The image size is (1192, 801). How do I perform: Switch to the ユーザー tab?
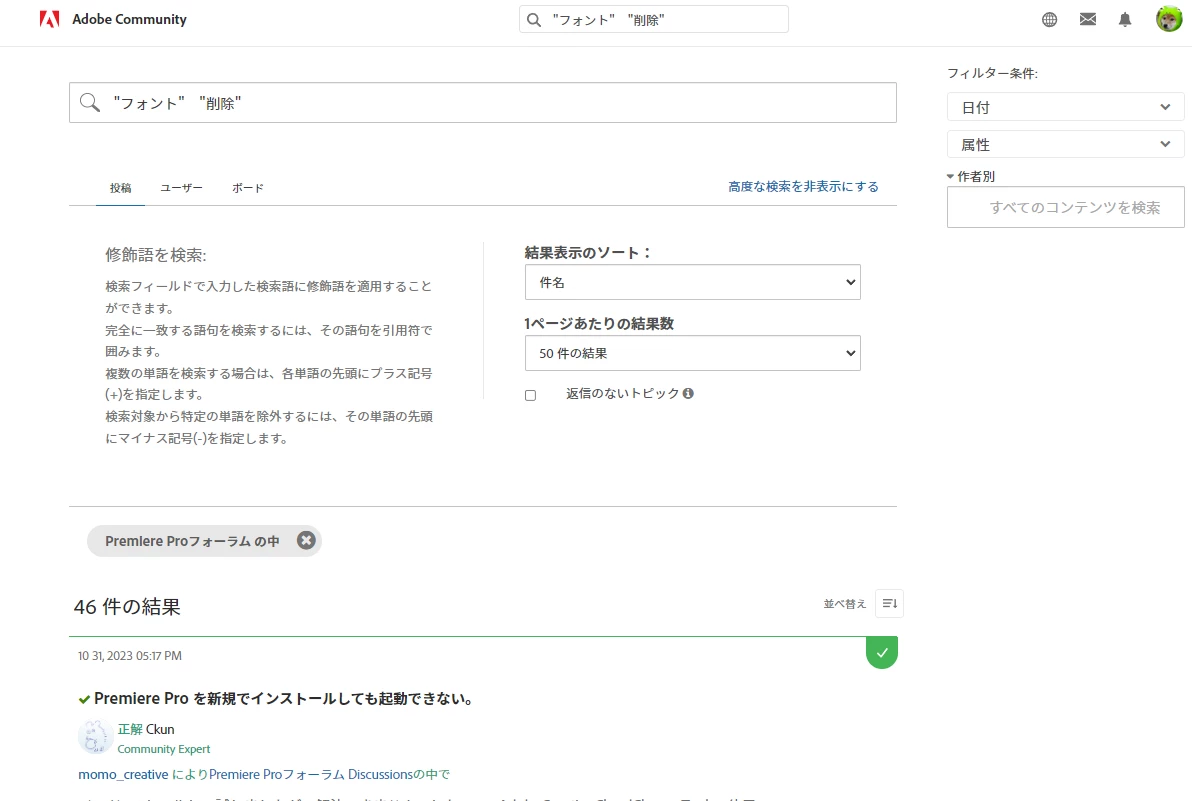tap(181, 188)
